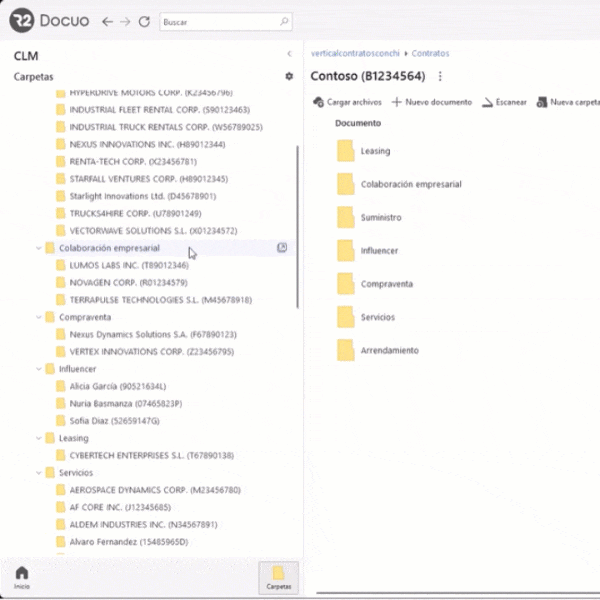Go back with the left arrow

pos(107,21)
